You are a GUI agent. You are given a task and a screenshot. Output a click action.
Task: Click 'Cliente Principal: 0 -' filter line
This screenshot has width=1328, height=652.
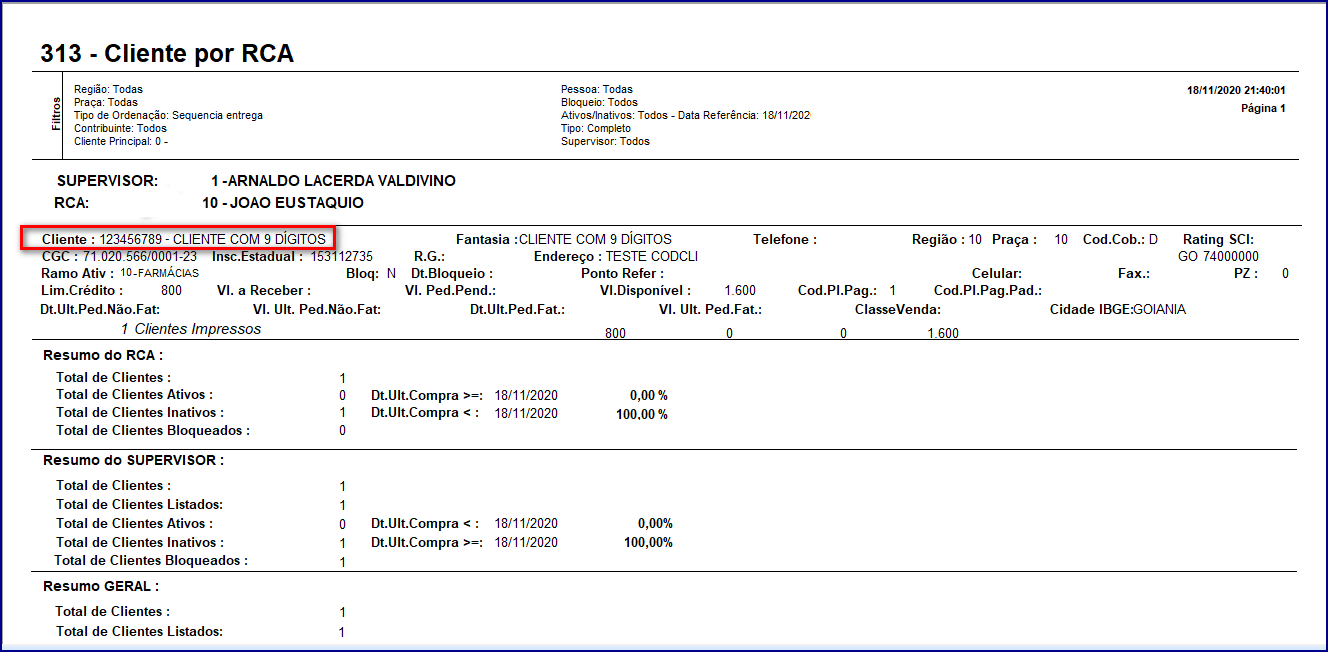(x=121, y=142)
